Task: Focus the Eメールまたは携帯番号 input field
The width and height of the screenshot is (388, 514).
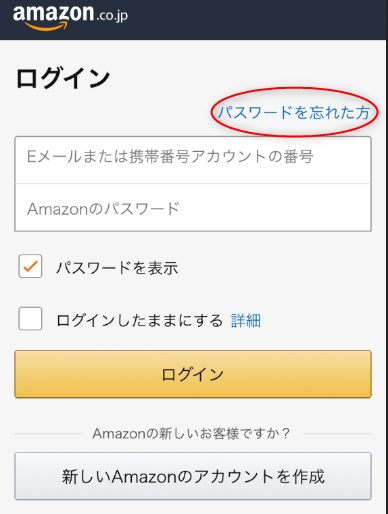Action: tap(193, 160)
